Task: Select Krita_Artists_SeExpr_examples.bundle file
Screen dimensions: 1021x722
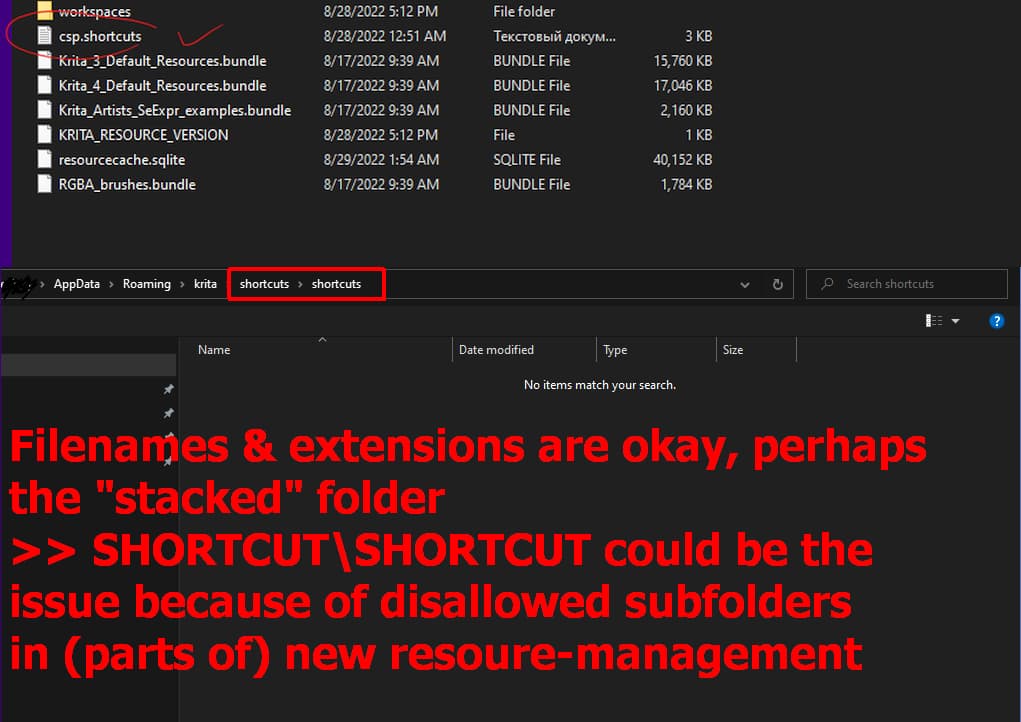Action: (x=175, y=111)
